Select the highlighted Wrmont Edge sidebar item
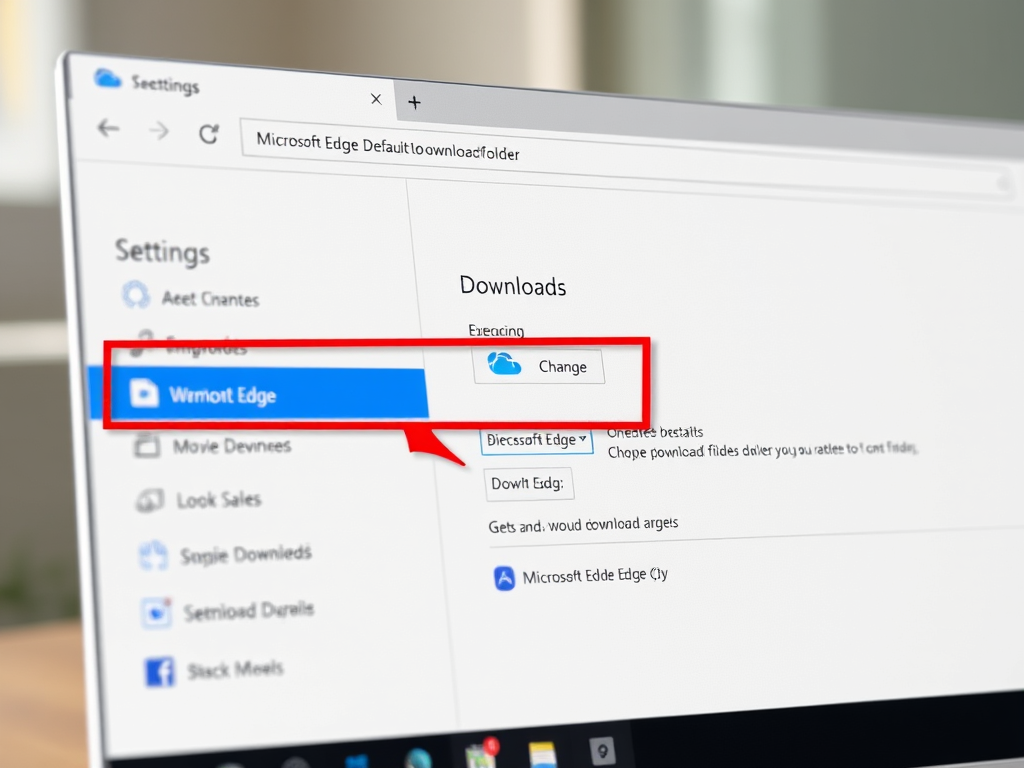 coord(258,393)
